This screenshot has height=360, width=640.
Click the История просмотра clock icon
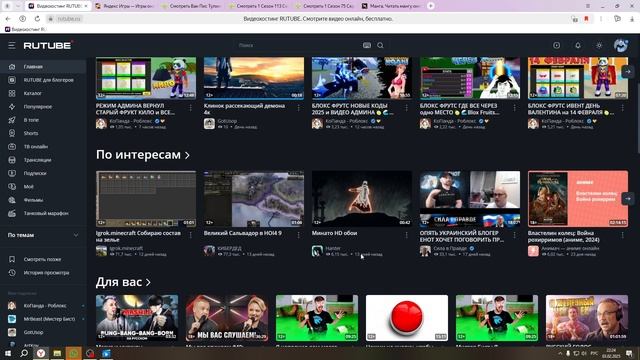[x=12, y=273]
